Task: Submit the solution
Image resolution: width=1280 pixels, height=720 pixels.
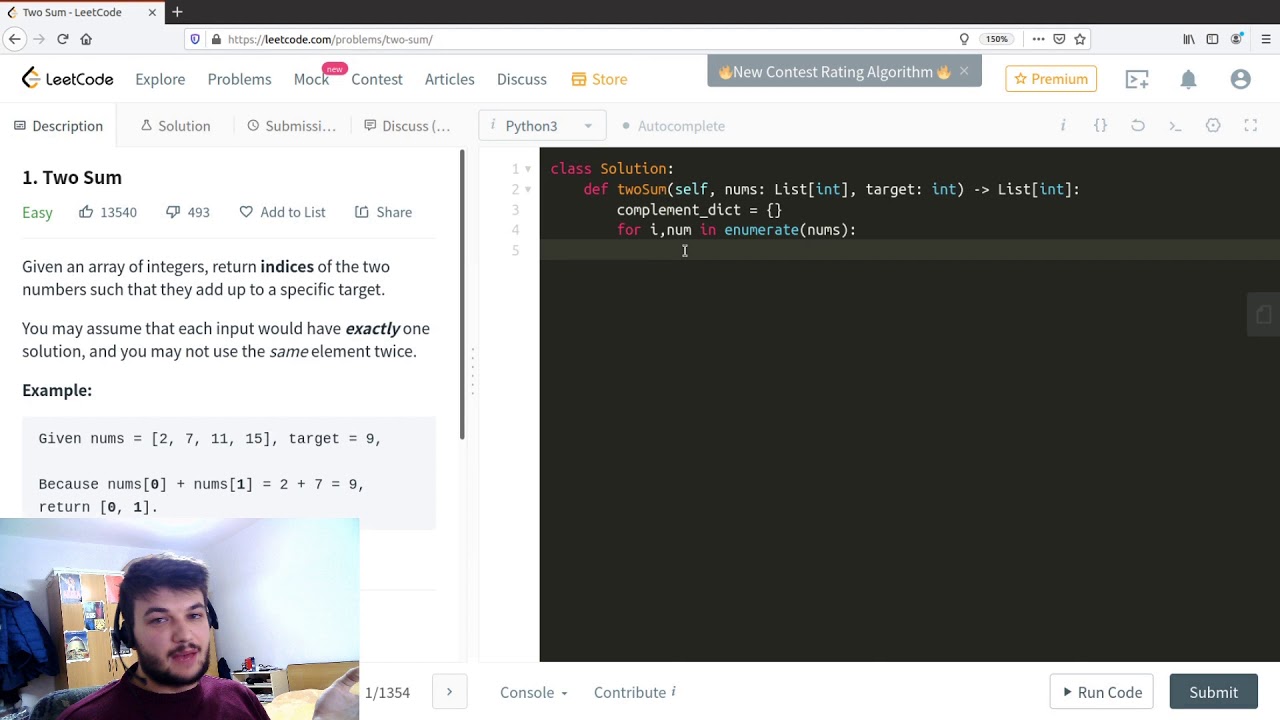Action: tap(1213, 692)
